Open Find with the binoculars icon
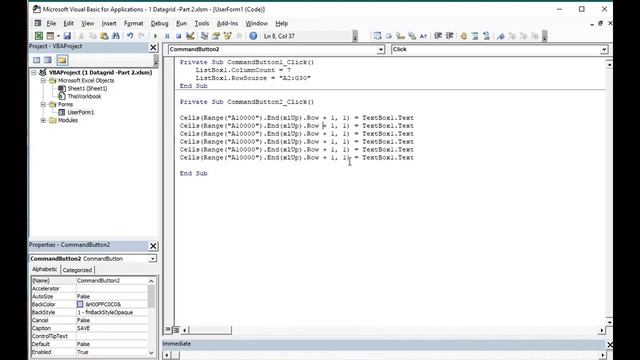The width and height of the screenshot is (640, 360). pos(116,36)
